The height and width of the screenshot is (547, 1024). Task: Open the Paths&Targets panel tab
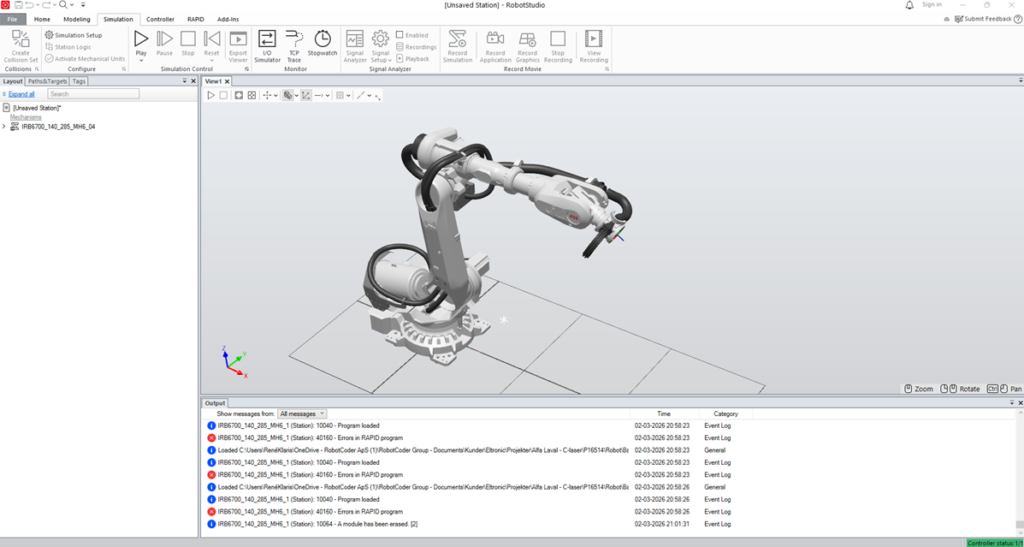click(47, 82)
